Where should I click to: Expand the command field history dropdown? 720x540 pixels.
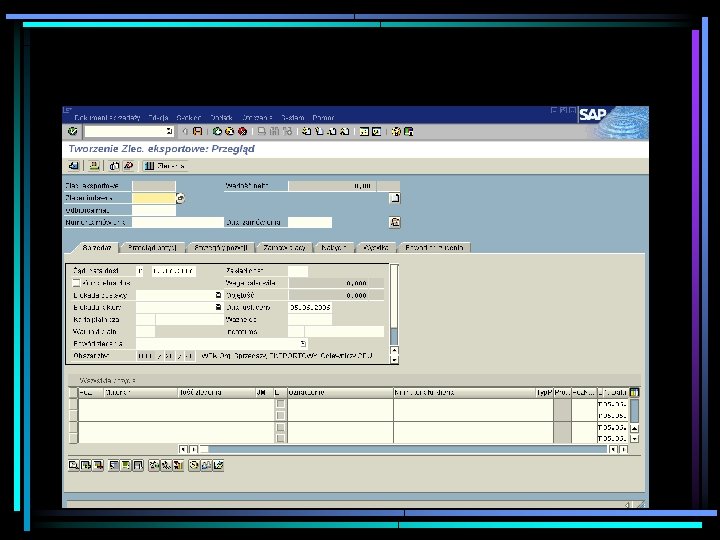[x=169, y=131]
